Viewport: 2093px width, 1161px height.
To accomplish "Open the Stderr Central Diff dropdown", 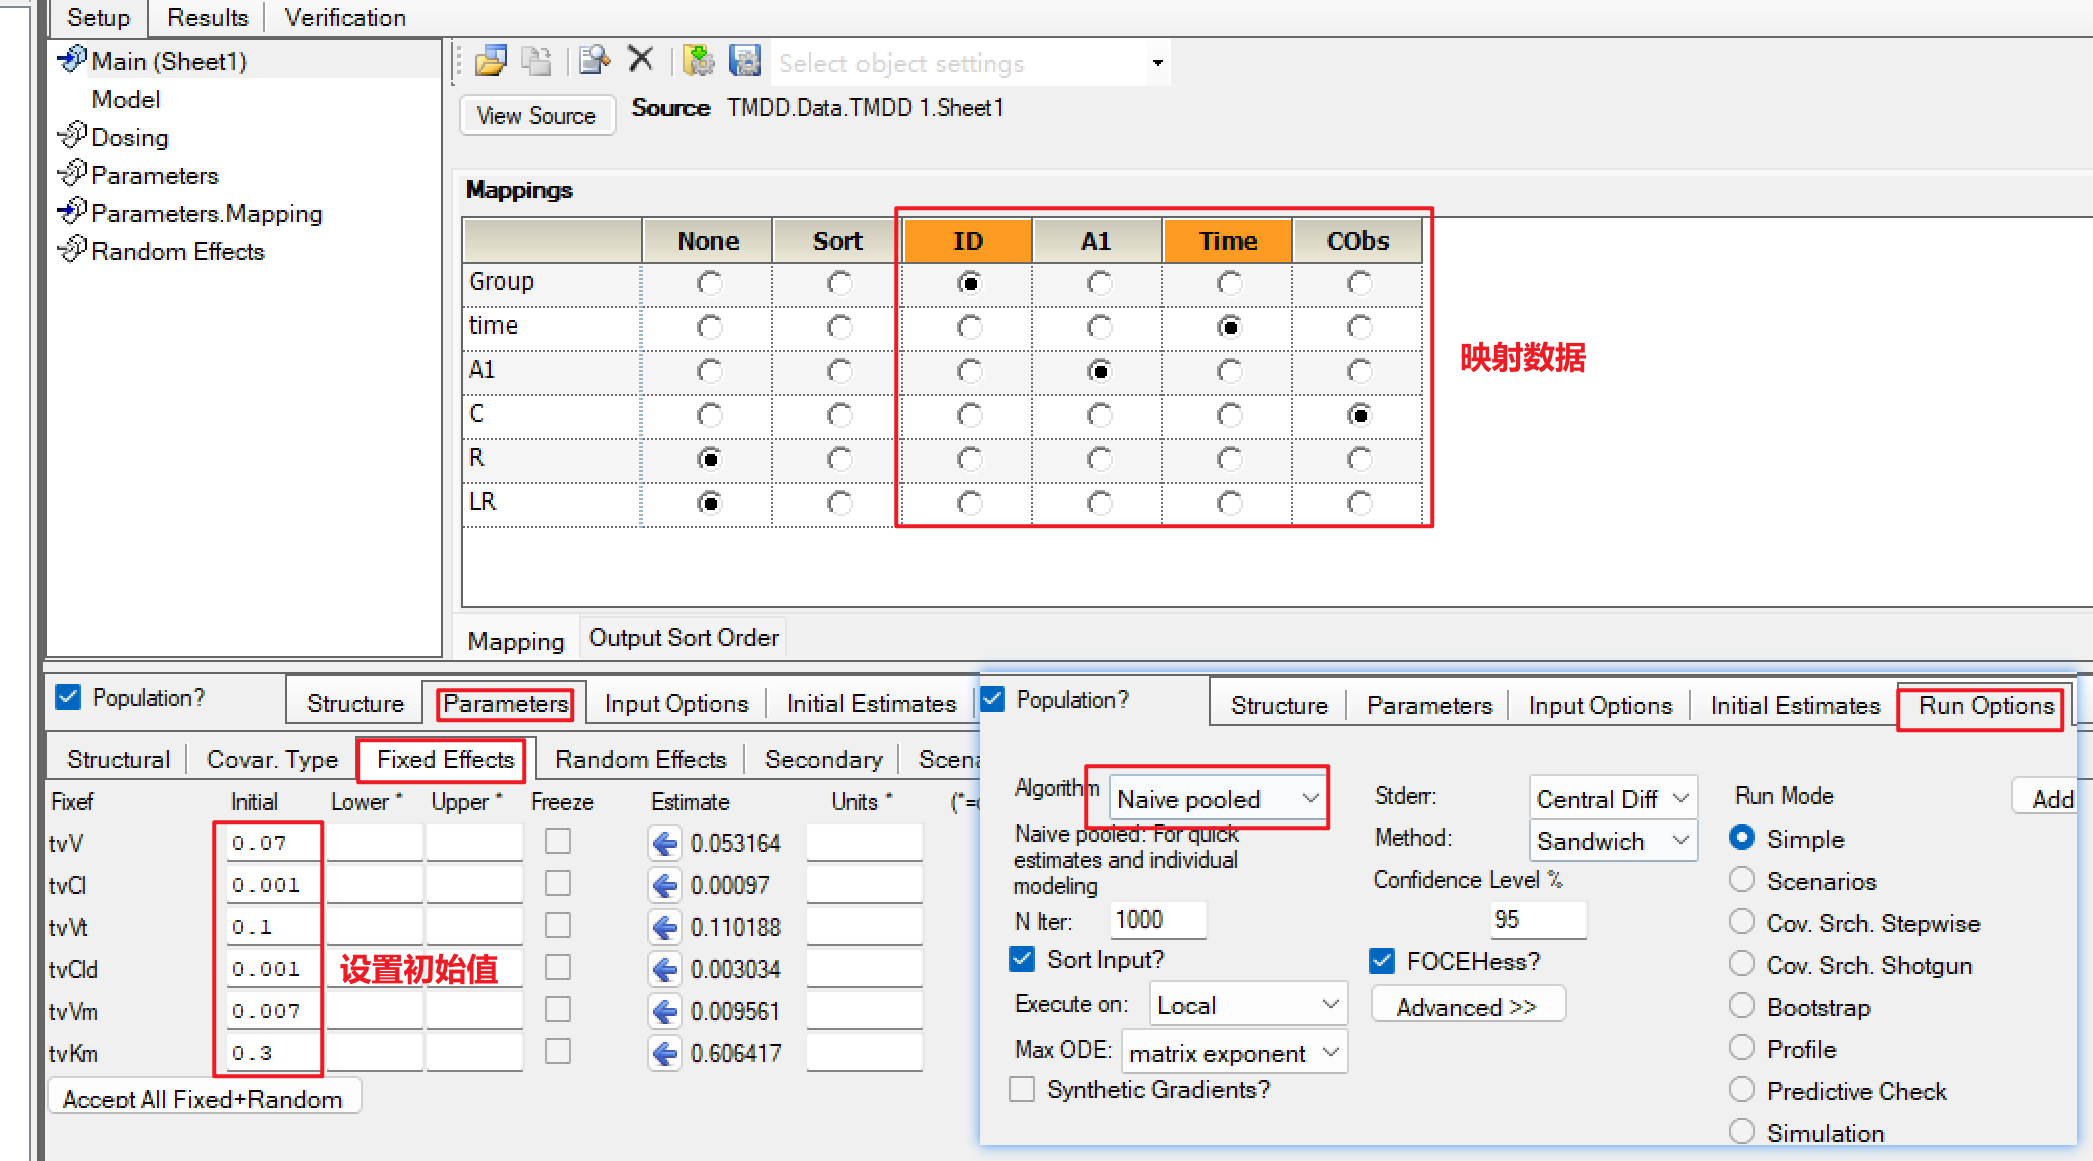I will click(x=1680, y=798).
